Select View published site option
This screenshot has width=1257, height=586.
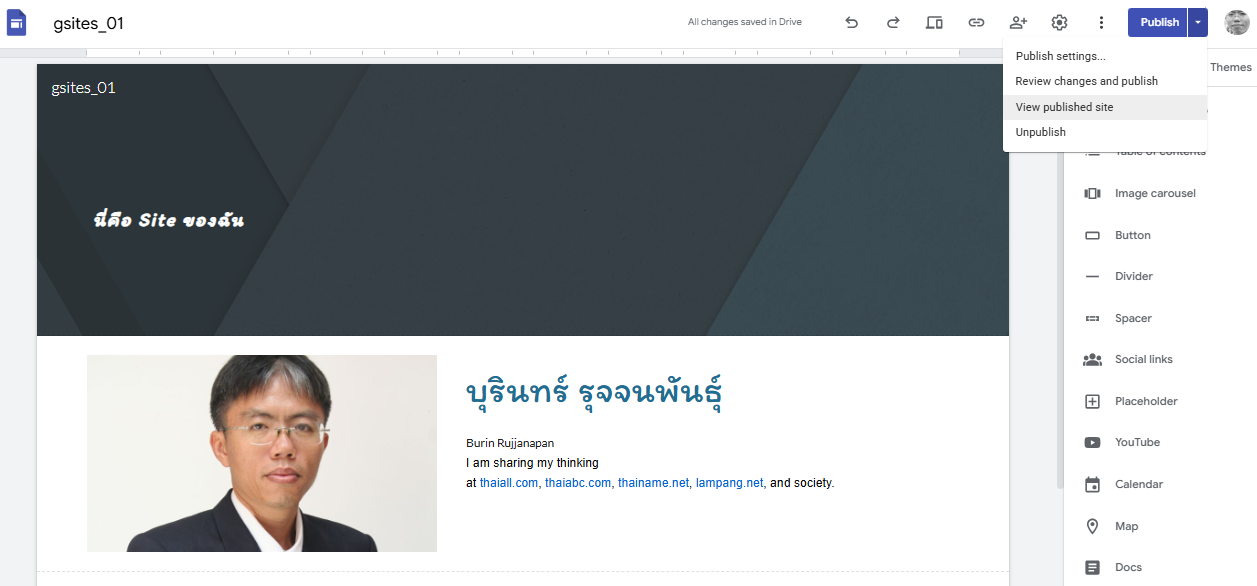[1064, 107]
